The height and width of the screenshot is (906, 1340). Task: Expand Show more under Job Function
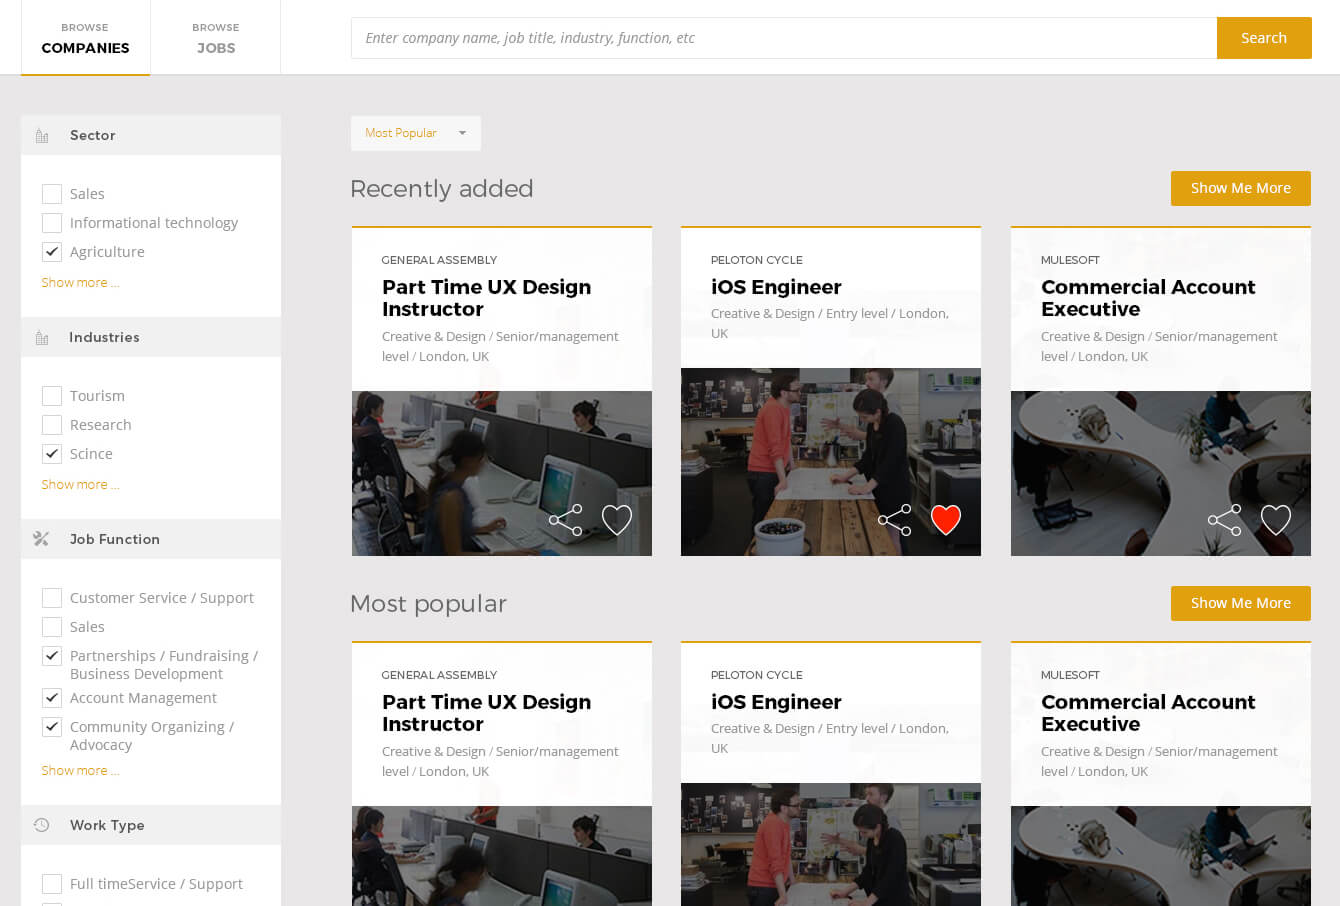80,771
